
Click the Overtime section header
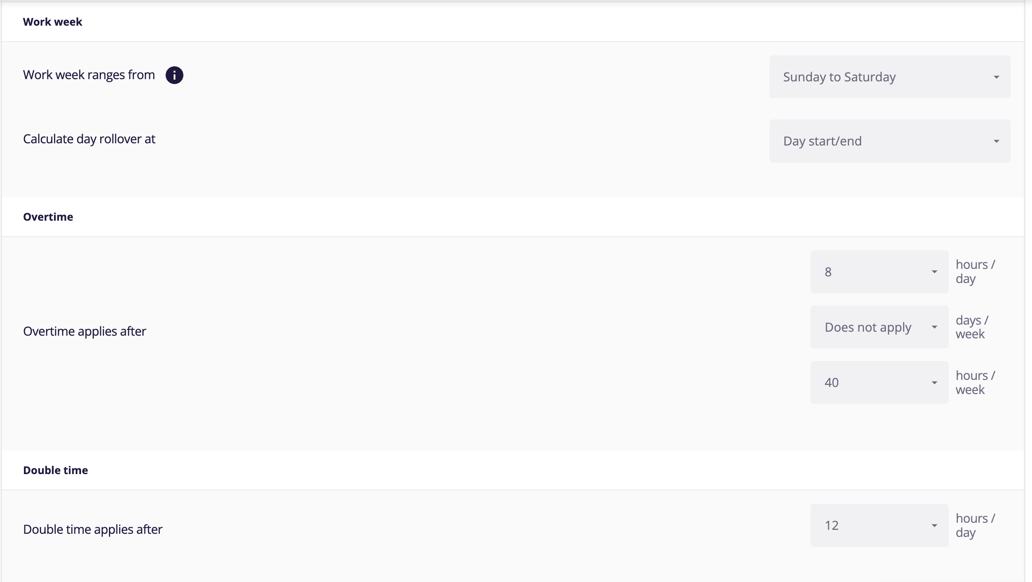[48, 216]
